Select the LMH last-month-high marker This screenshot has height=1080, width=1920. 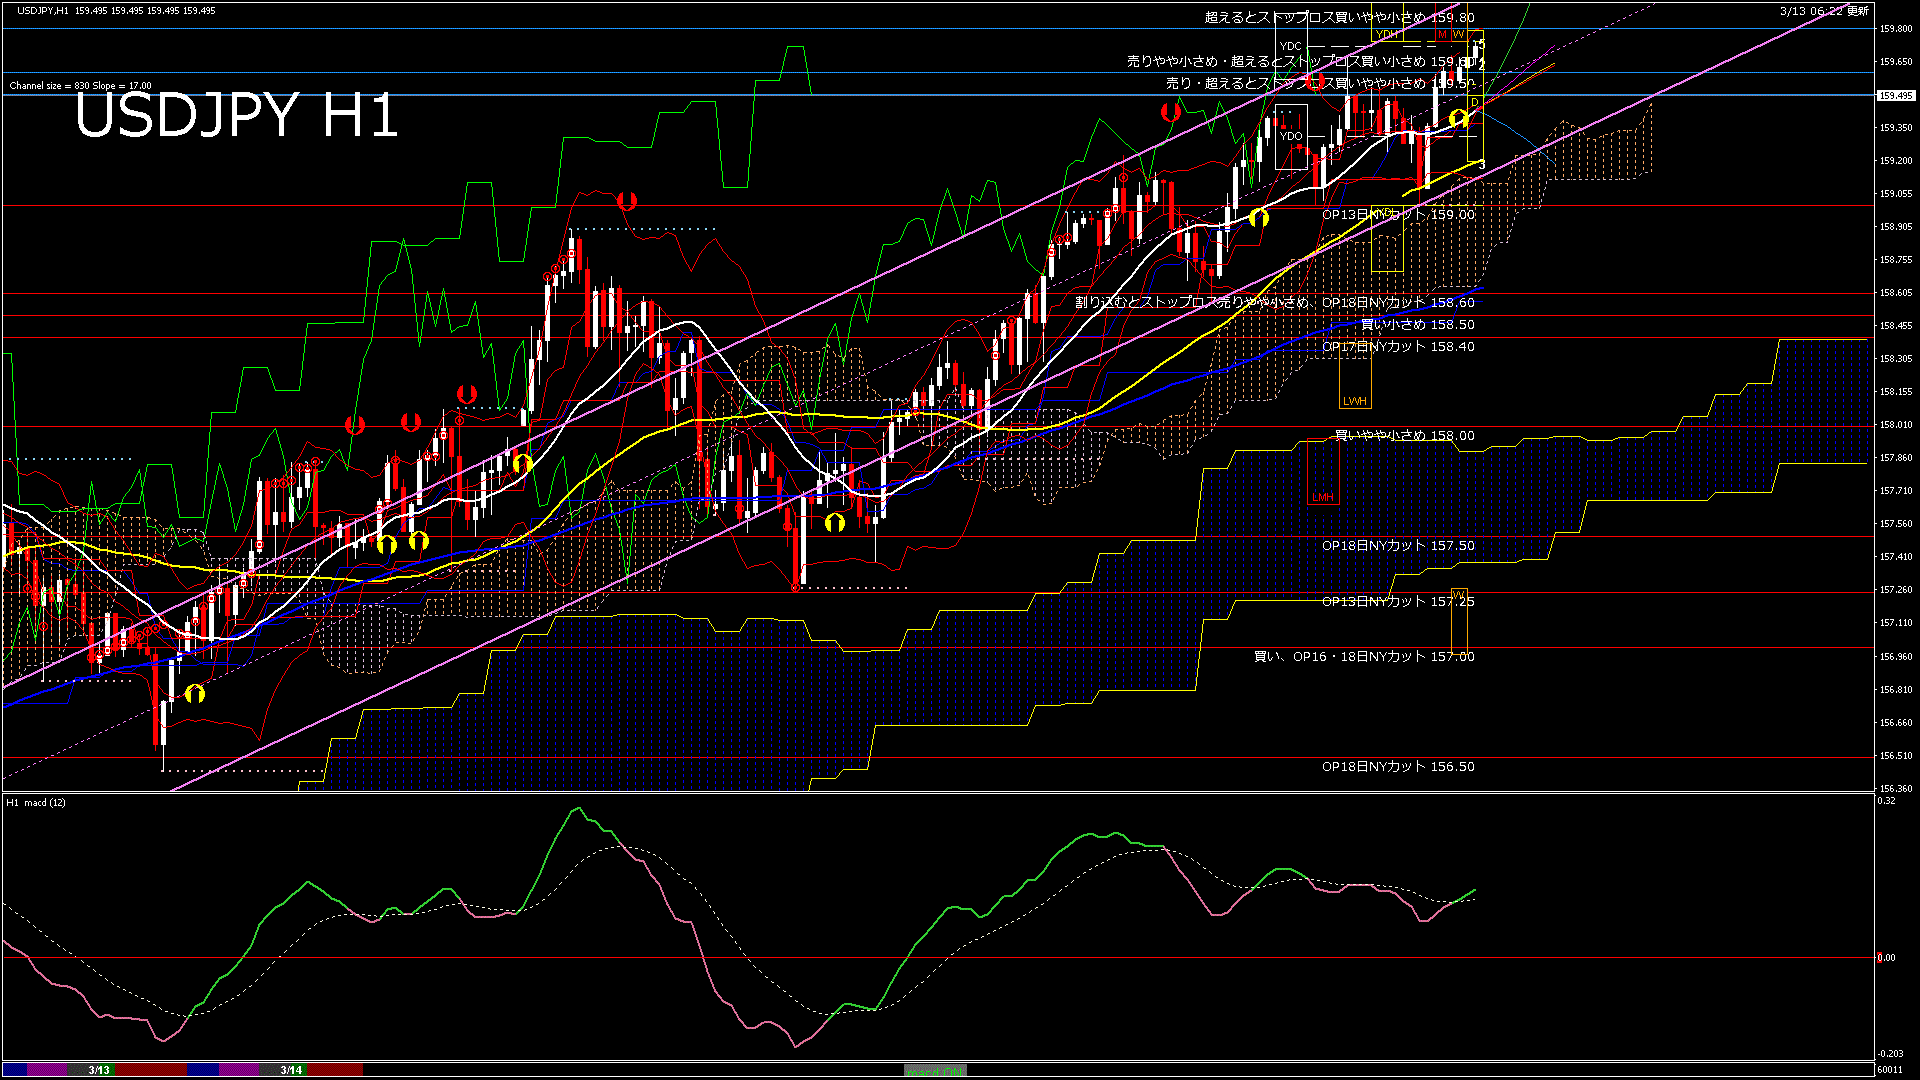pos(1322,497)
